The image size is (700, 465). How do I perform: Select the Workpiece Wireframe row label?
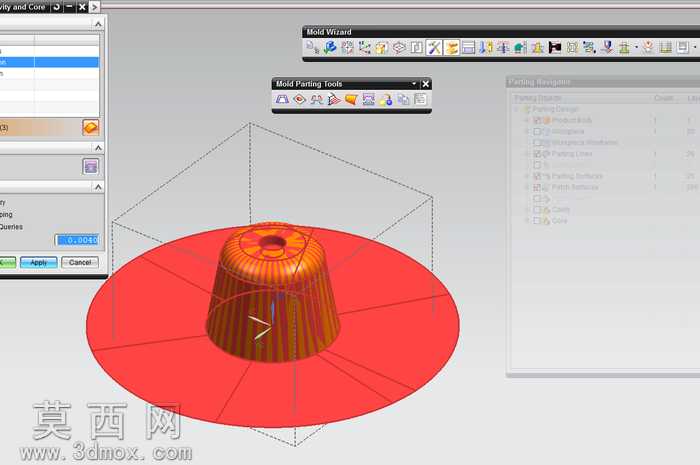coord(585,142)
